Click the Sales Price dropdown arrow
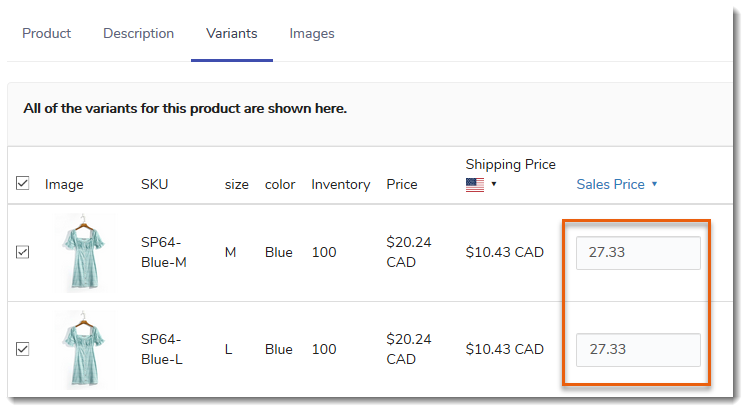 [x=654, y=184]
